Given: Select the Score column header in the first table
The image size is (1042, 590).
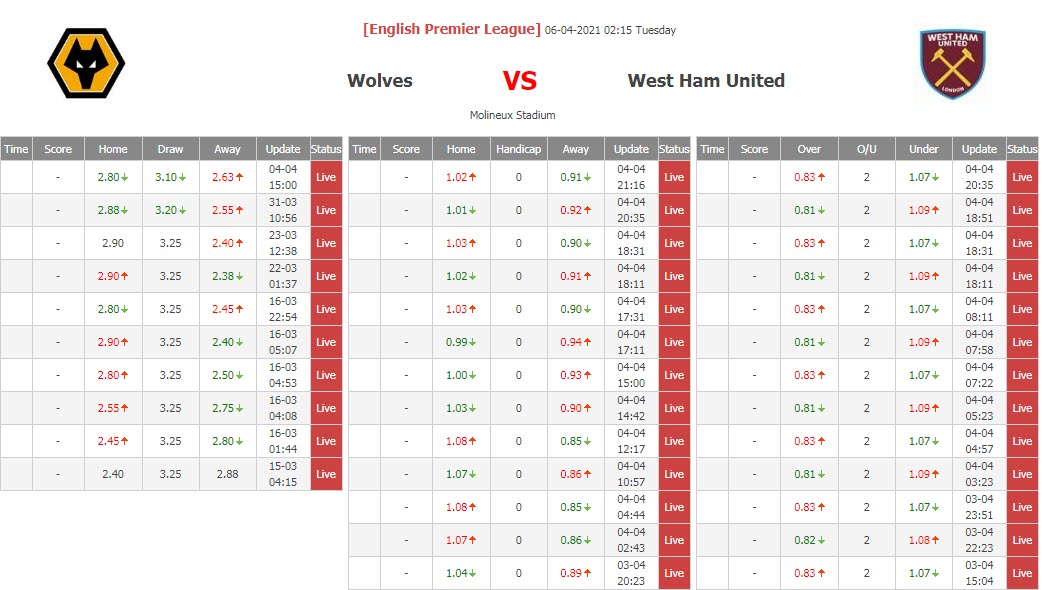Looking at the screenshot, I should [x=57, y=147].
